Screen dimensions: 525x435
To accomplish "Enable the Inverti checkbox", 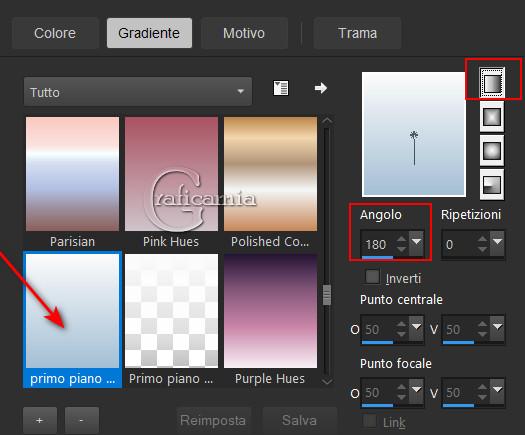I will [x=372, y=277].
